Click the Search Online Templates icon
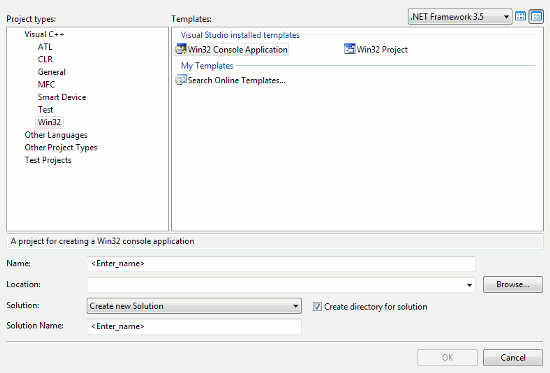 [x=181, y=80]
